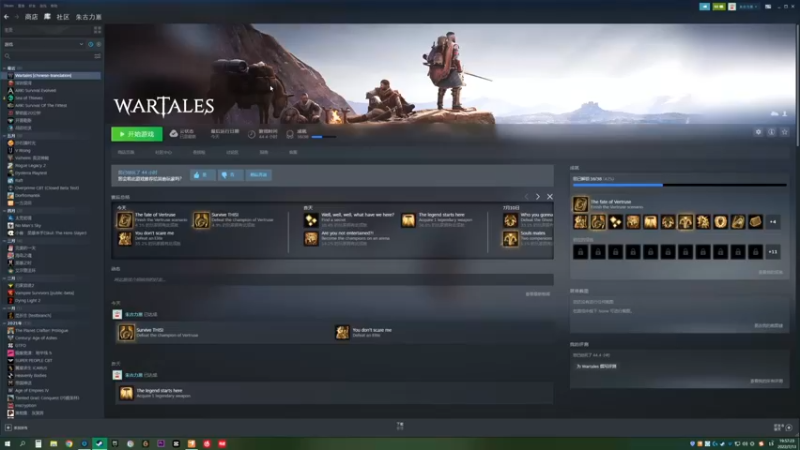Click the green 开始游戏 play button

click(137, 134)
